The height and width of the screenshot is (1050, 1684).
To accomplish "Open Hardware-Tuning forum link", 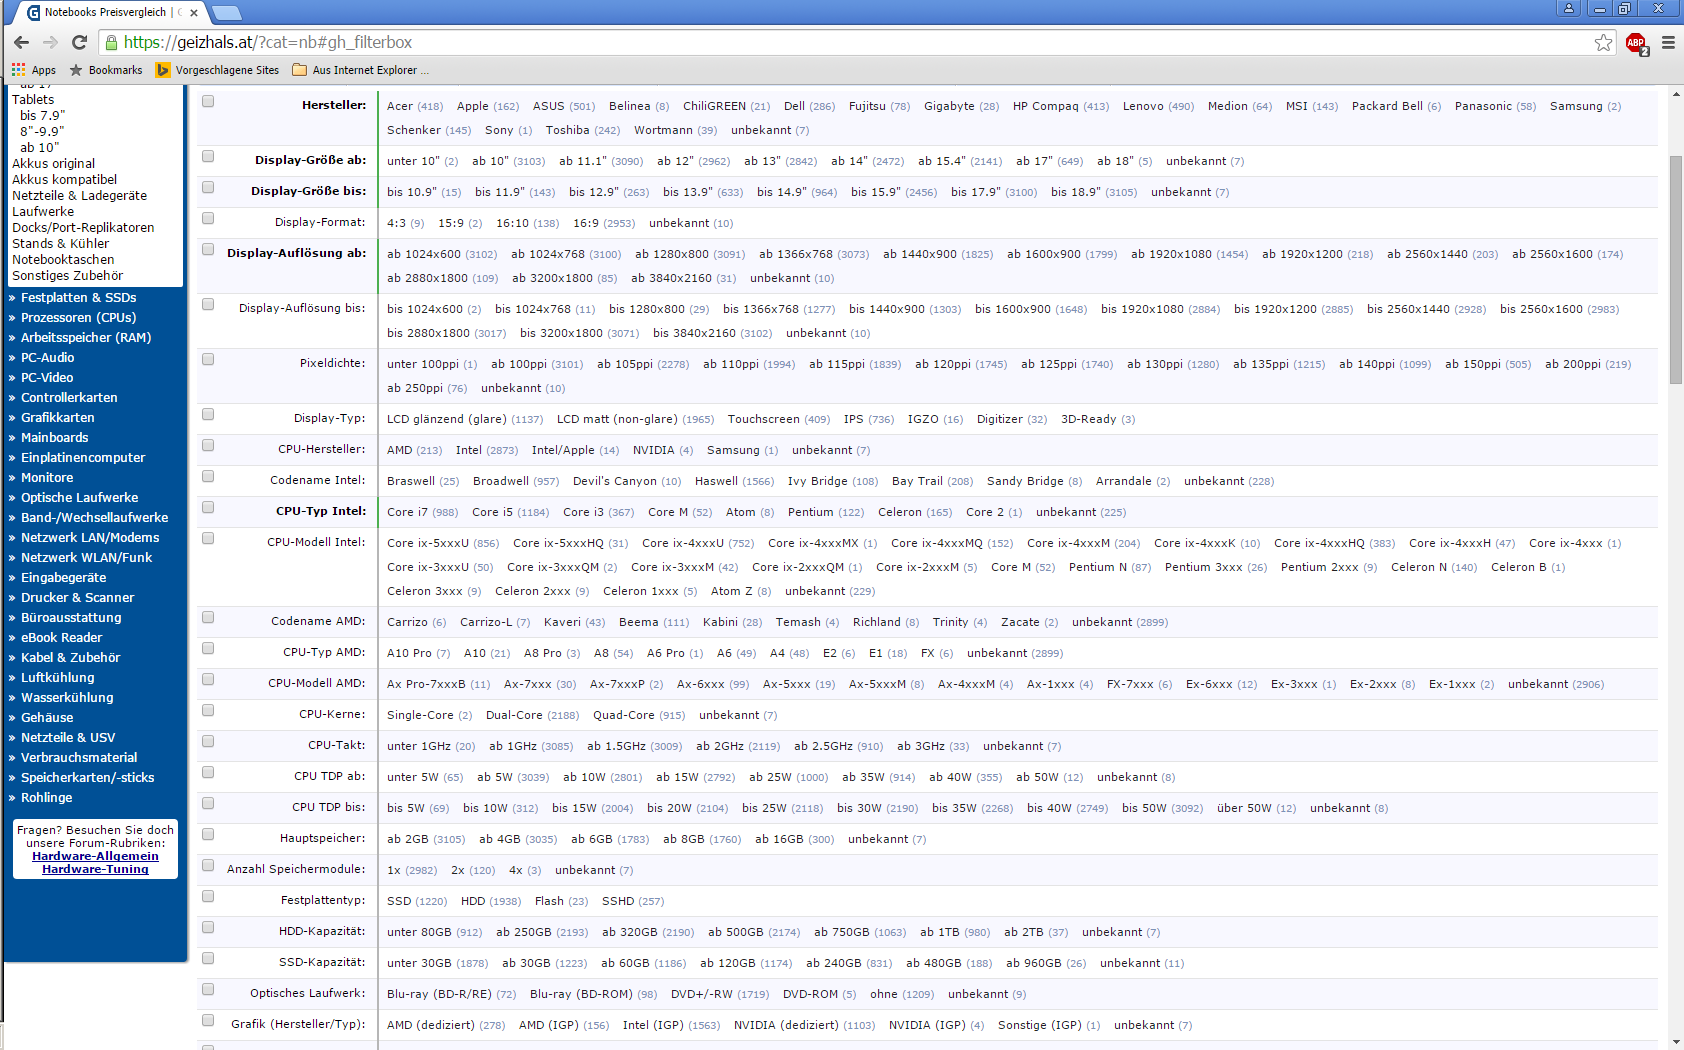I will (x=95, y=869).
